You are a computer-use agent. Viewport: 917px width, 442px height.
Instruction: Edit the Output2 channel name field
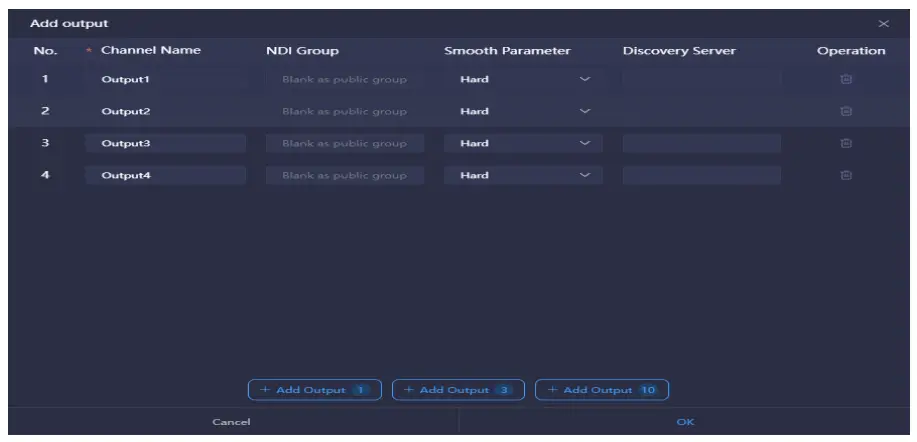tap(166, 111)
